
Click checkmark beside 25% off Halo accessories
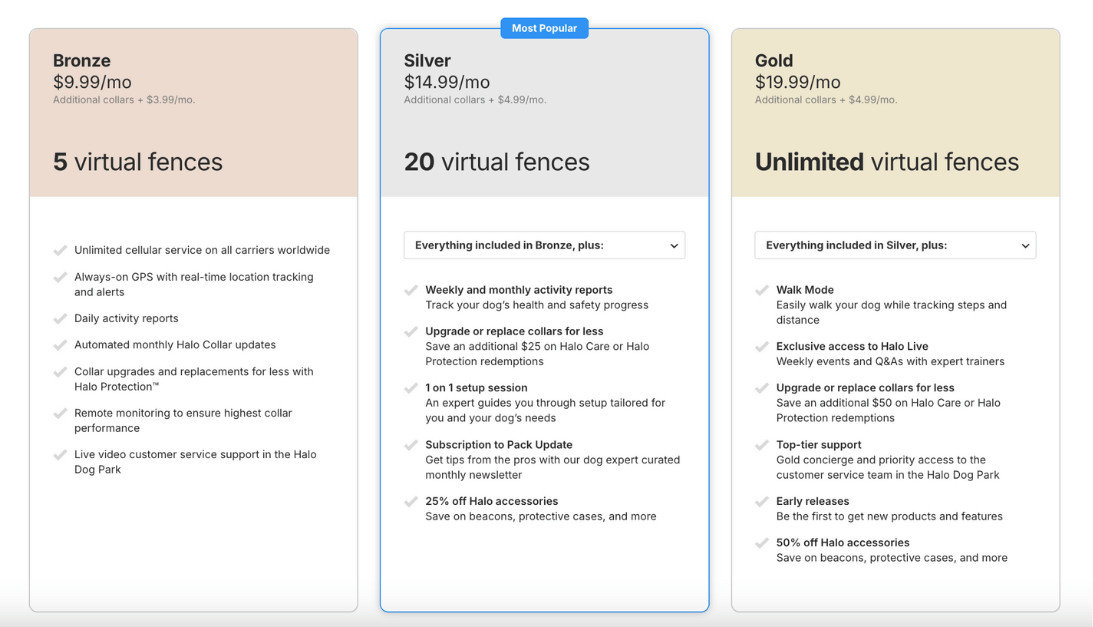point(411,502)
